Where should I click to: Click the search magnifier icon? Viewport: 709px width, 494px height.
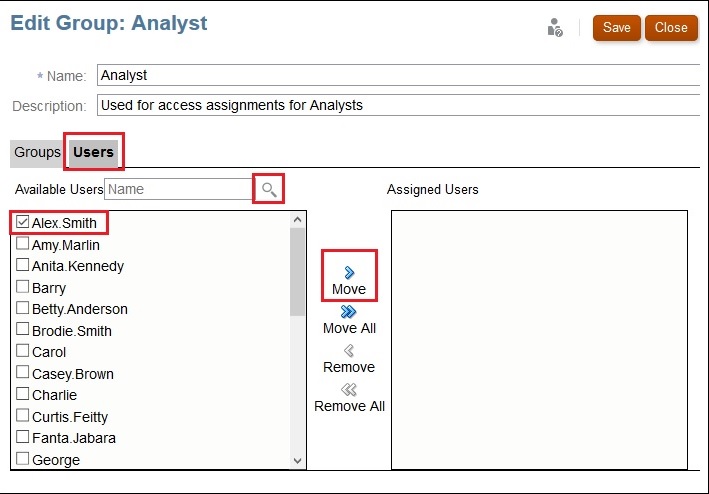tap(269, 189)
